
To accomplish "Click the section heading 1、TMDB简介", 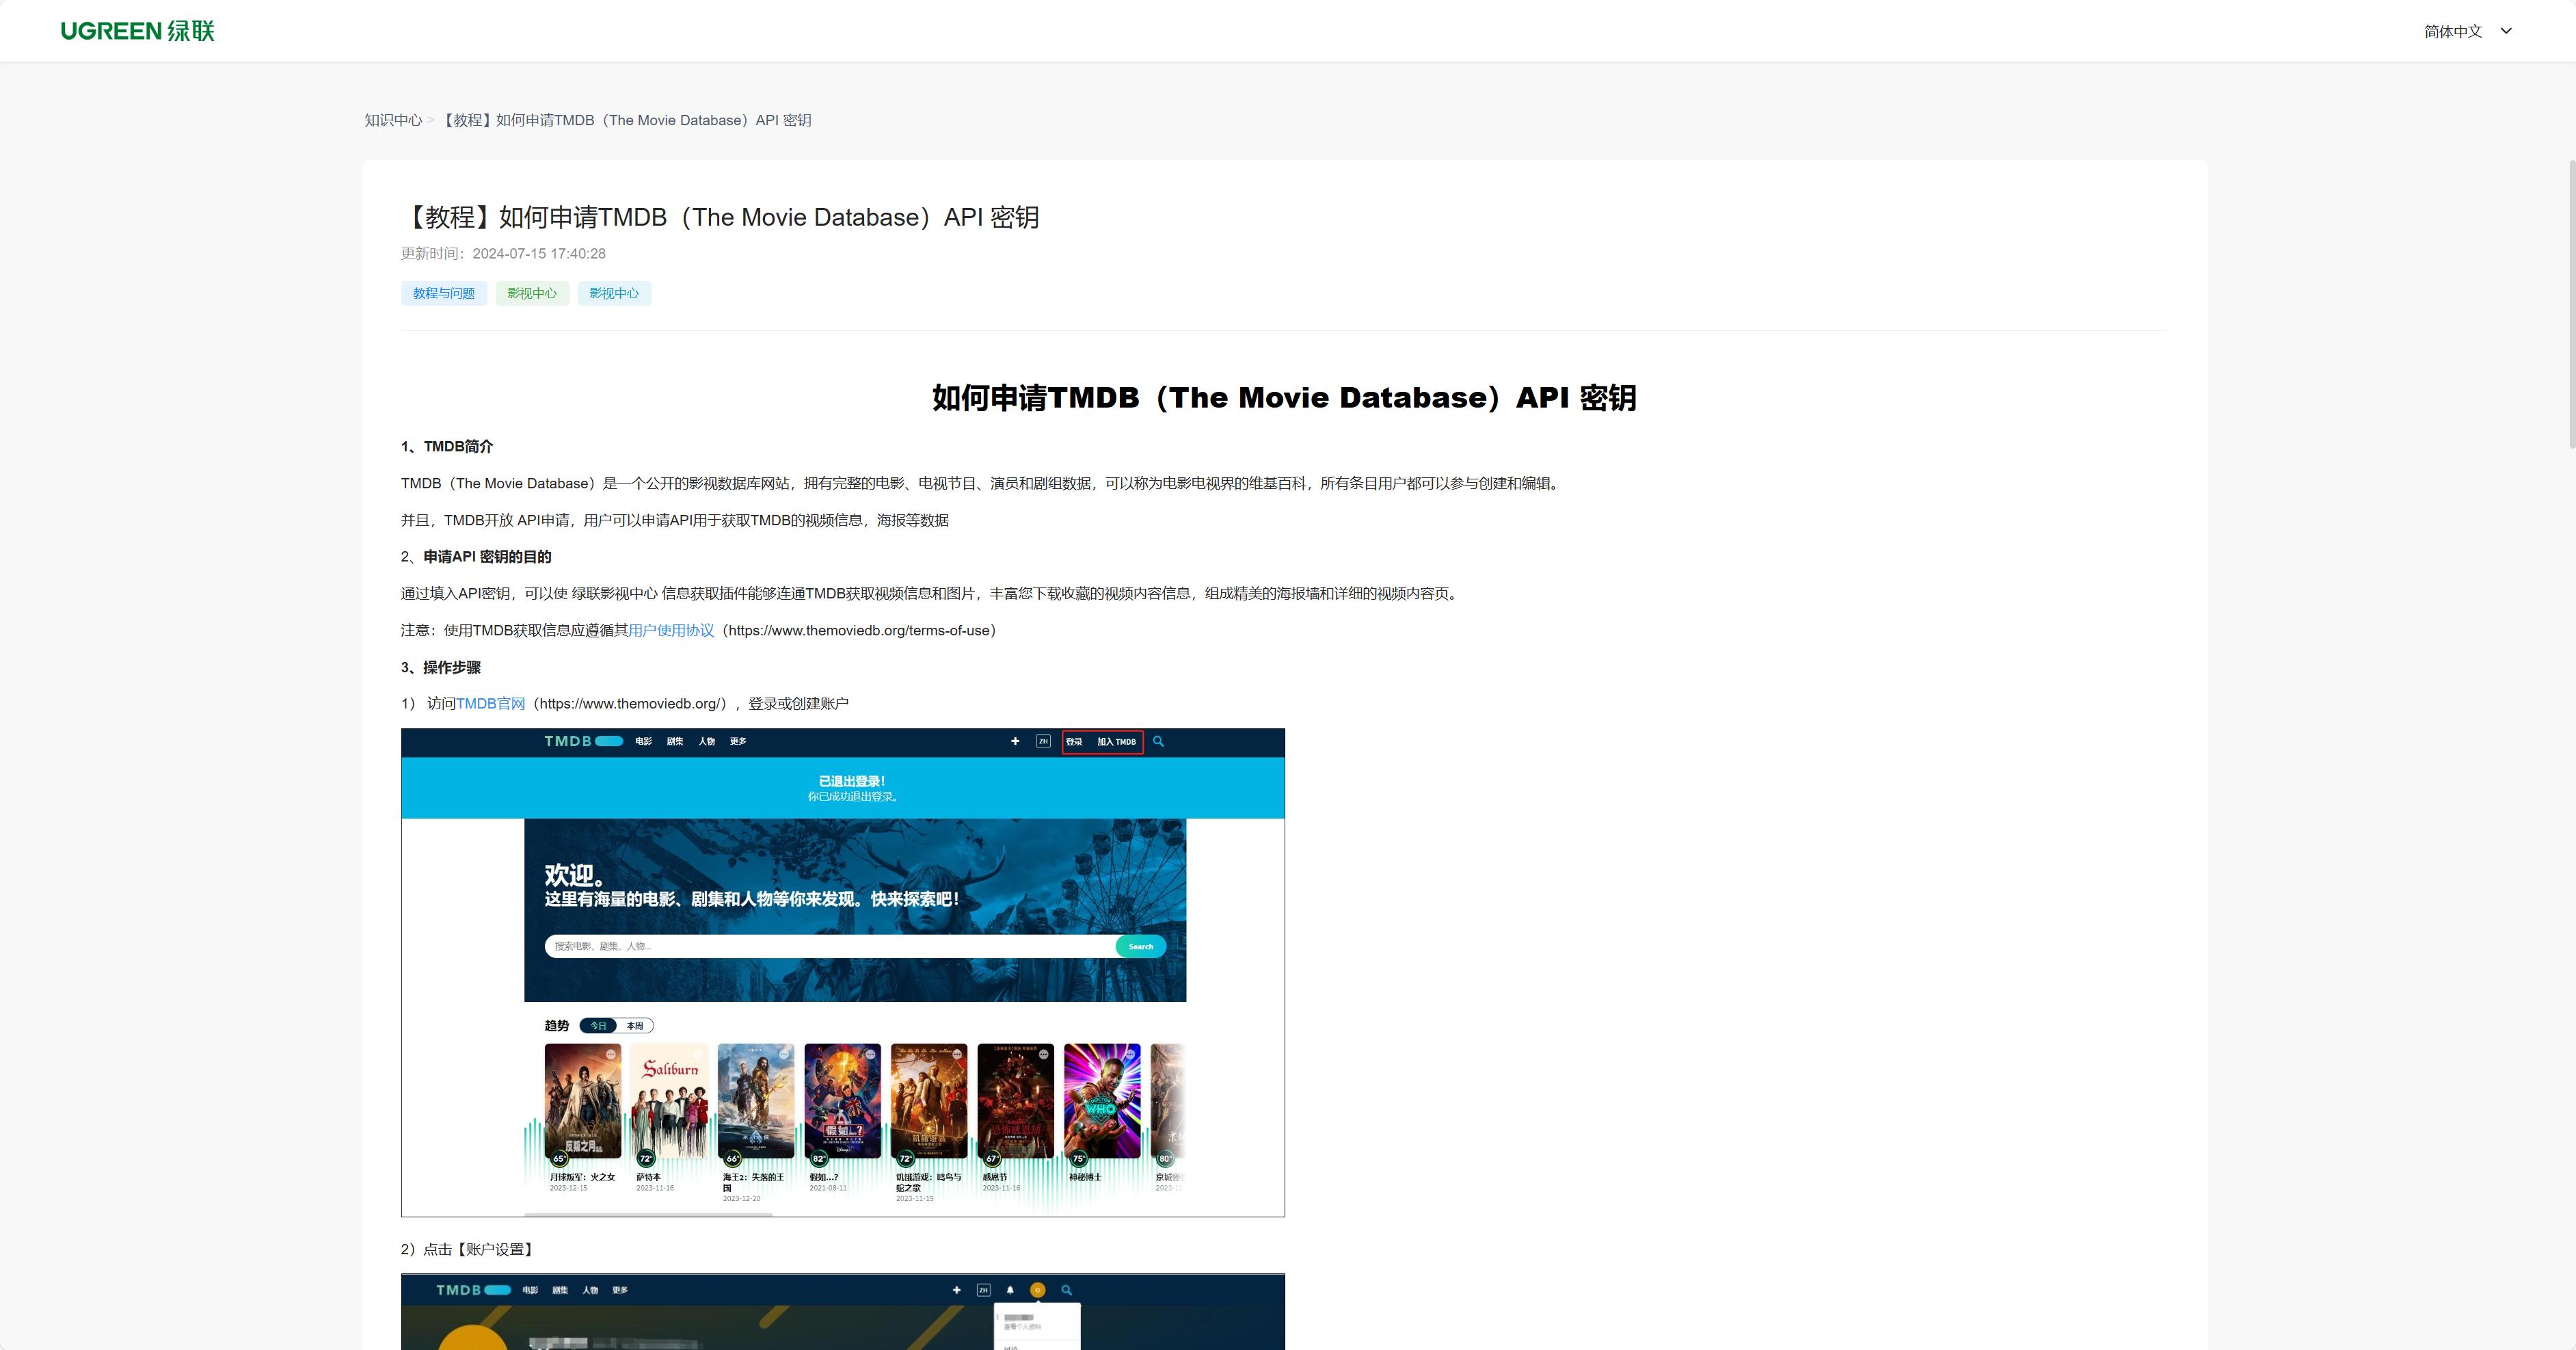I will (x=447, y=446).
